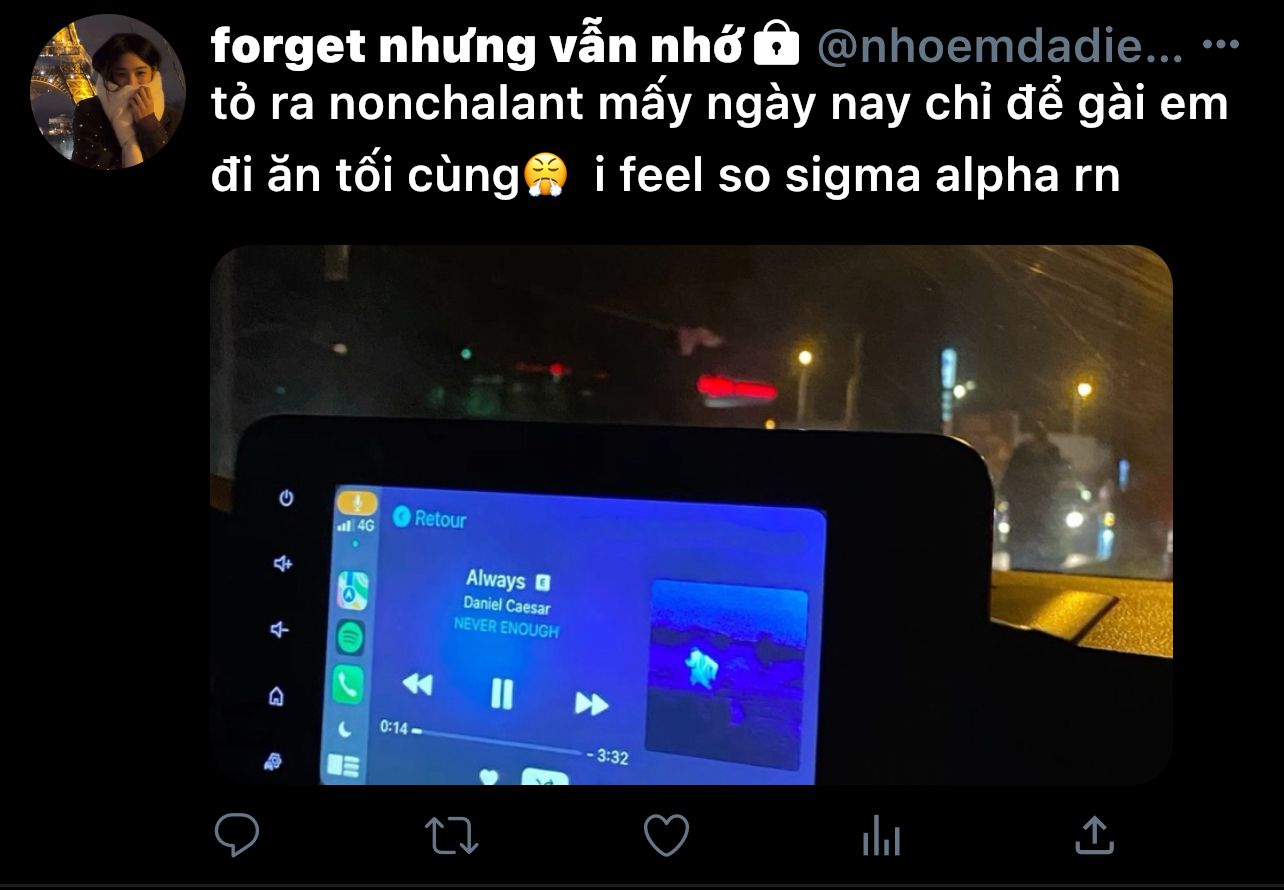Open the green Phone app icon
Viewport: 1284px width, 890px height.
(x=348, y=684)
